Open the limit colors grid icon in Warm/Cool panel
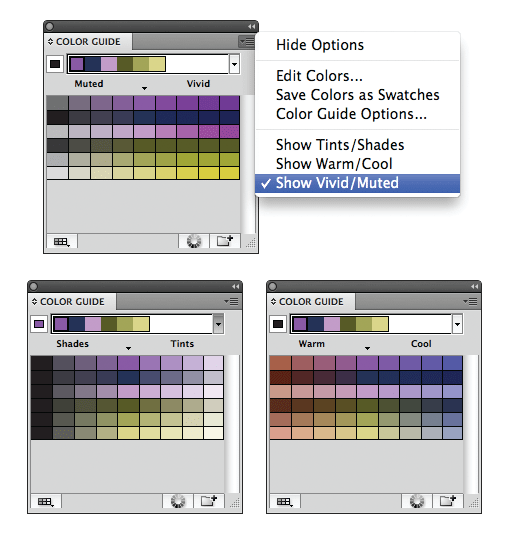This screenshot has height=540, width=510. click(284, 502)
